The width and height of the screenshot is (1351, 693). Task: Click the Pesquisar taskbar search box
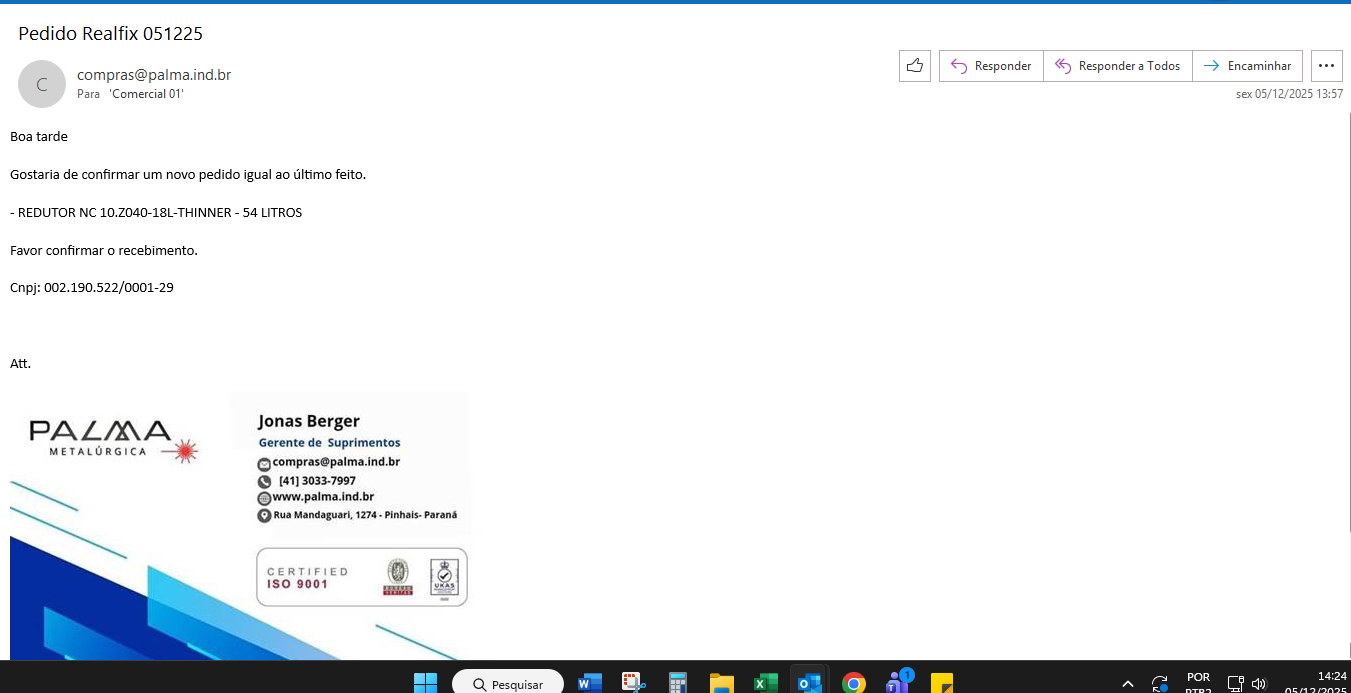click(x=508, y=684)
